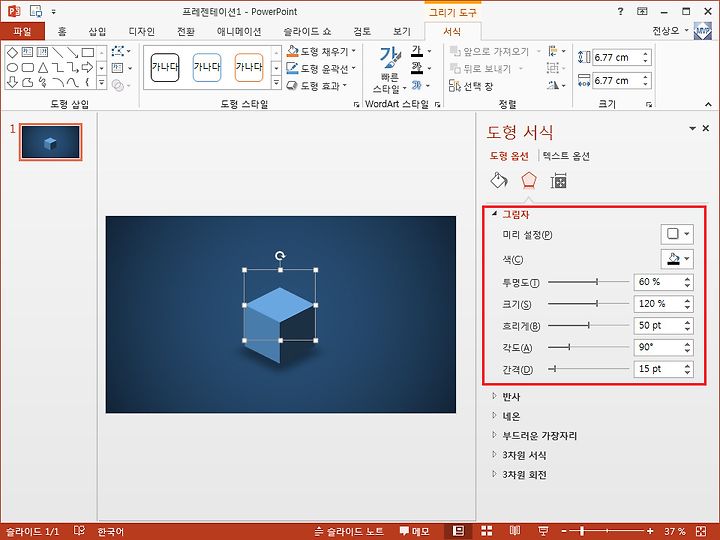Open the Slide Show (슬라이드 쇼) tab
Screen dimensions: 720x540
pyautogui.click(x=307, y=31)
